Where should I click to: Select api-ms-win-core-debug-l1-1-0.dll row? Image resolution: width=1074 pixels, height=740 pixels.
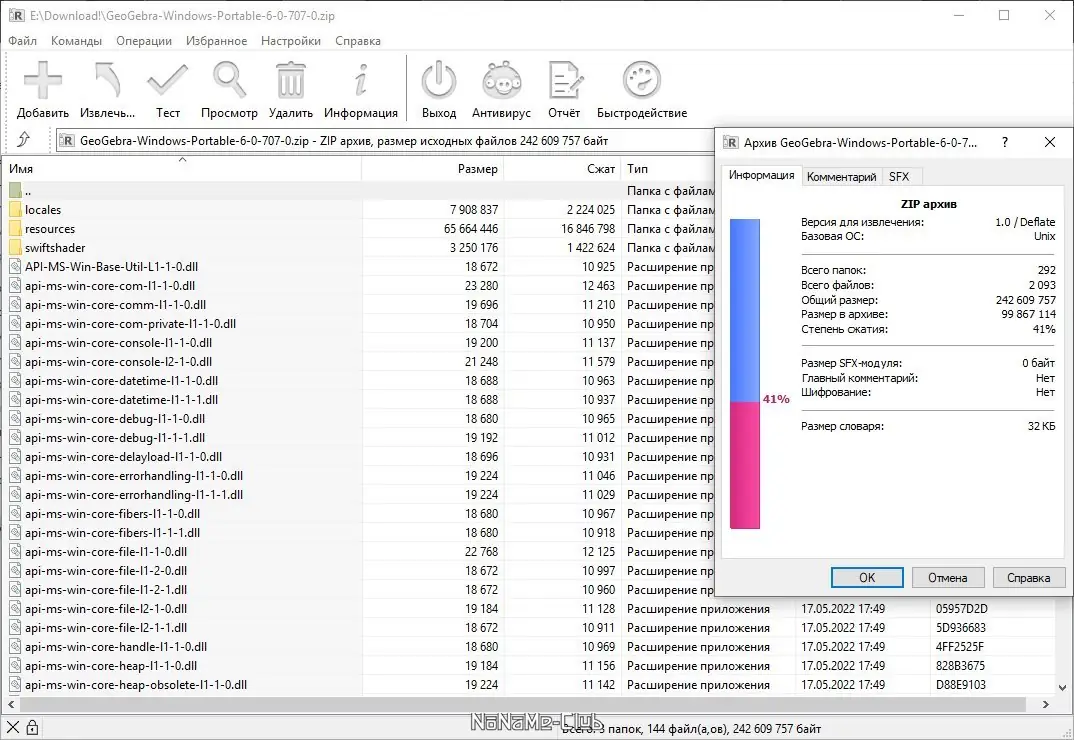coord(360,419)
